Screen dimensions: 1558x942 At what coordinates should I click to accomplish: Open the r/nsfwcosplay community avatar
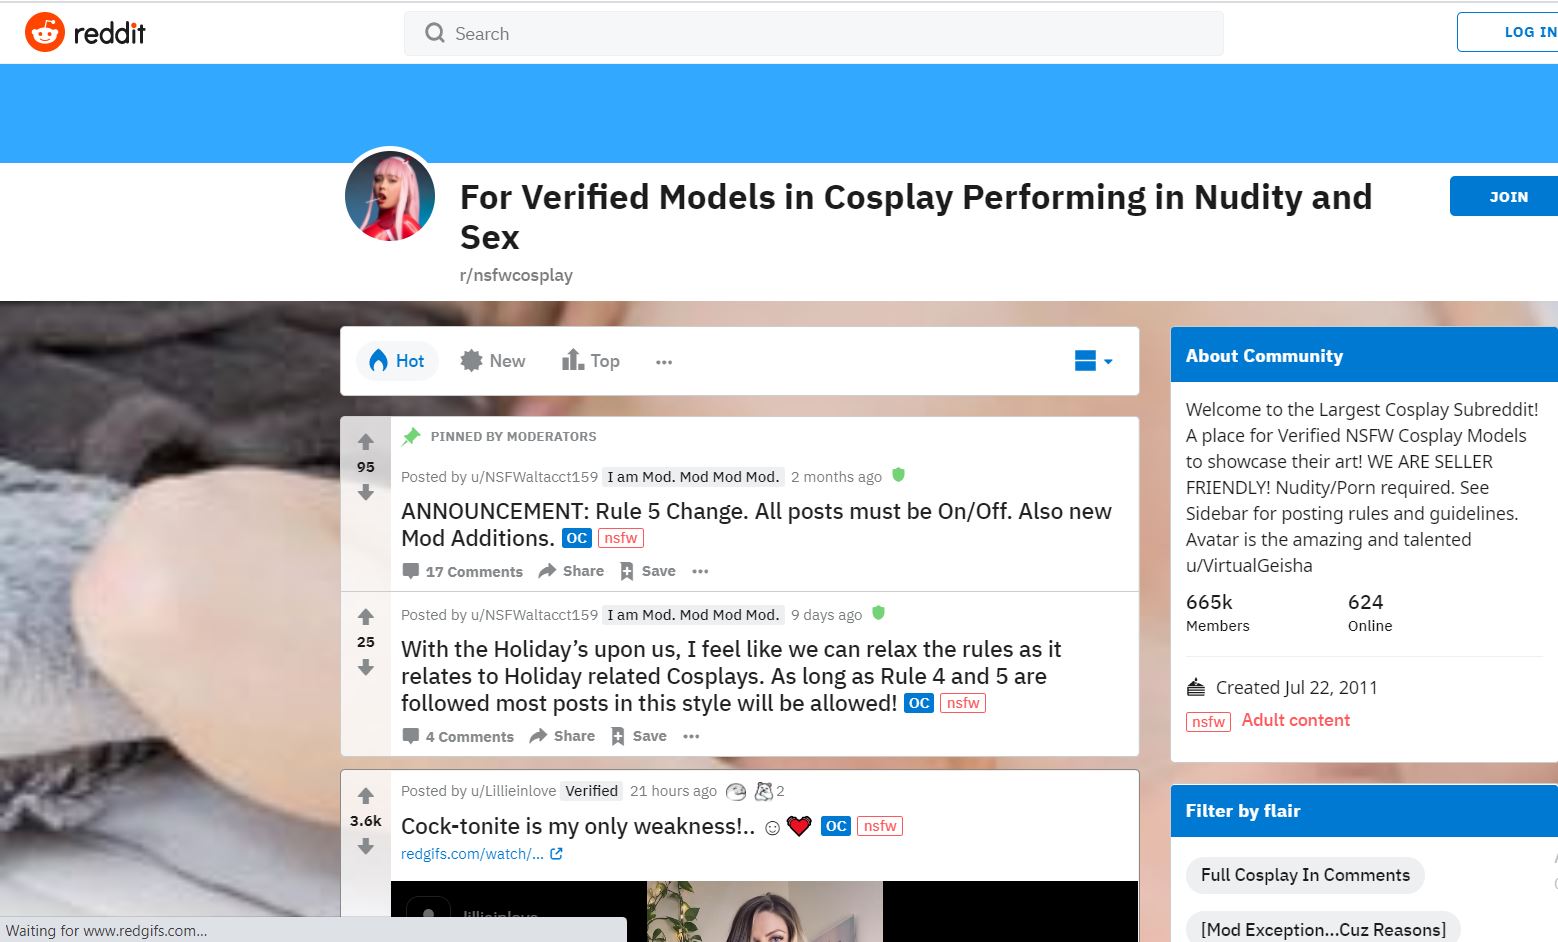(x=390, y=197)
